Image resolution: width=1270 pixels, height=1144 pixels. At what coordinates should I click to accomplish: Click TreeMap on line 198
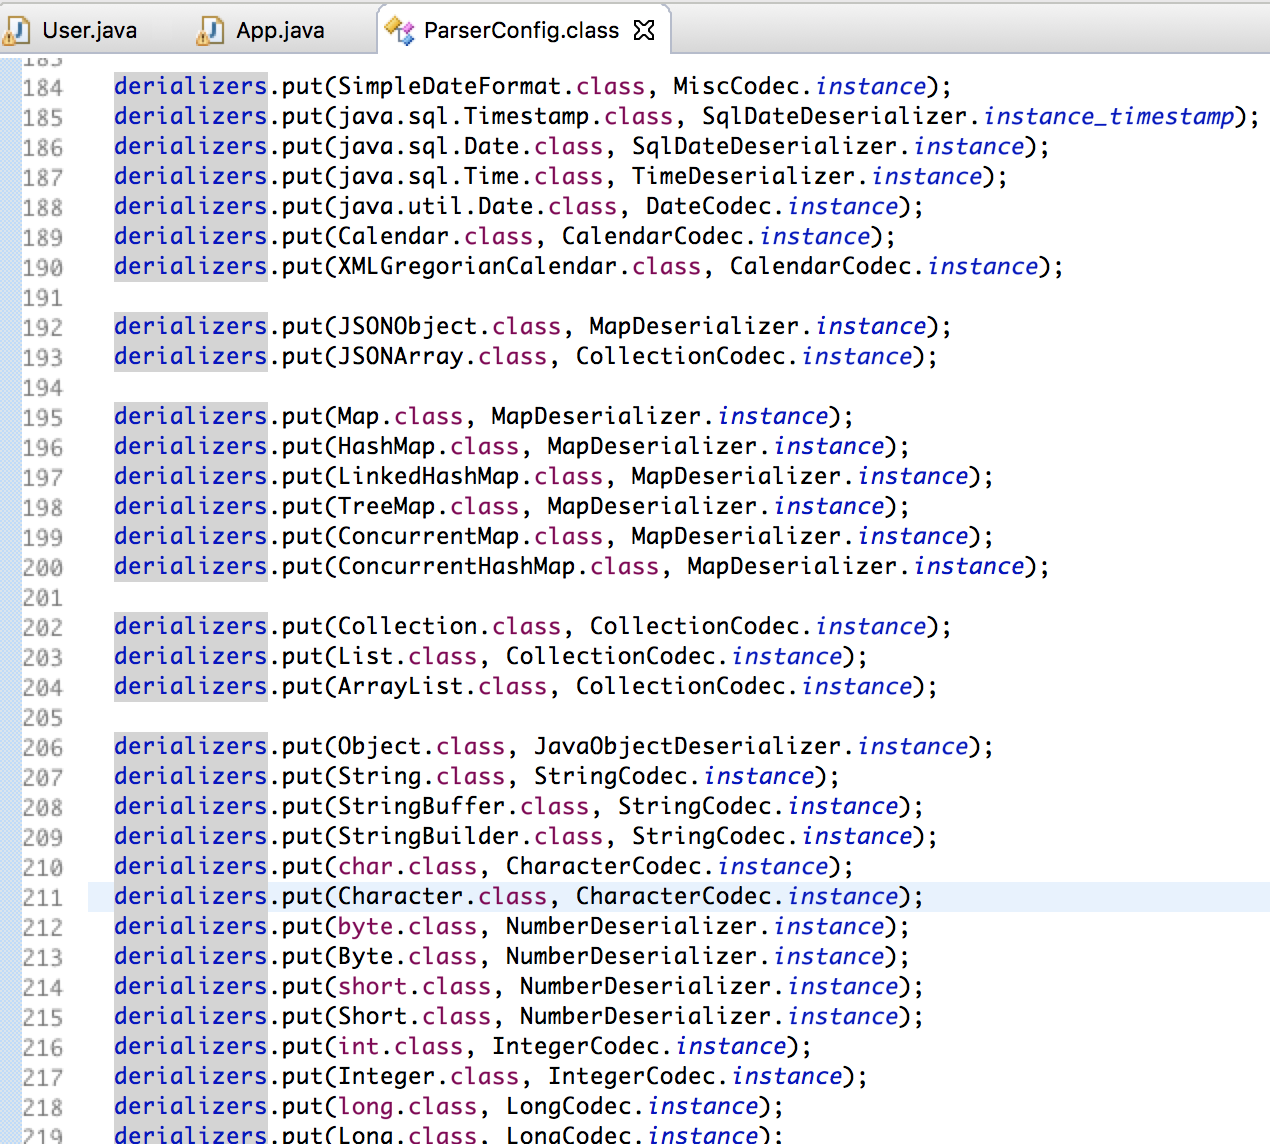[387, 506]
